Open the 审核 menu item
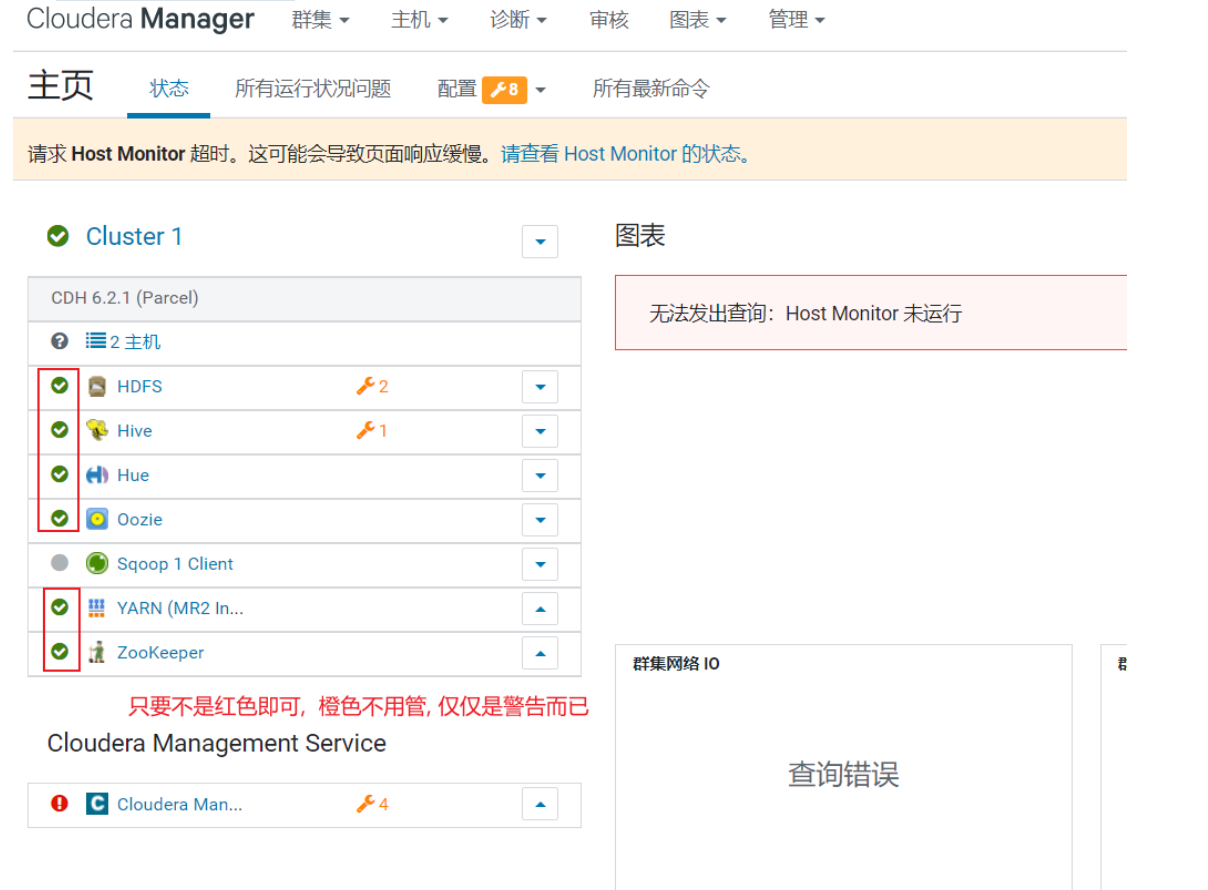 [609, 20]
